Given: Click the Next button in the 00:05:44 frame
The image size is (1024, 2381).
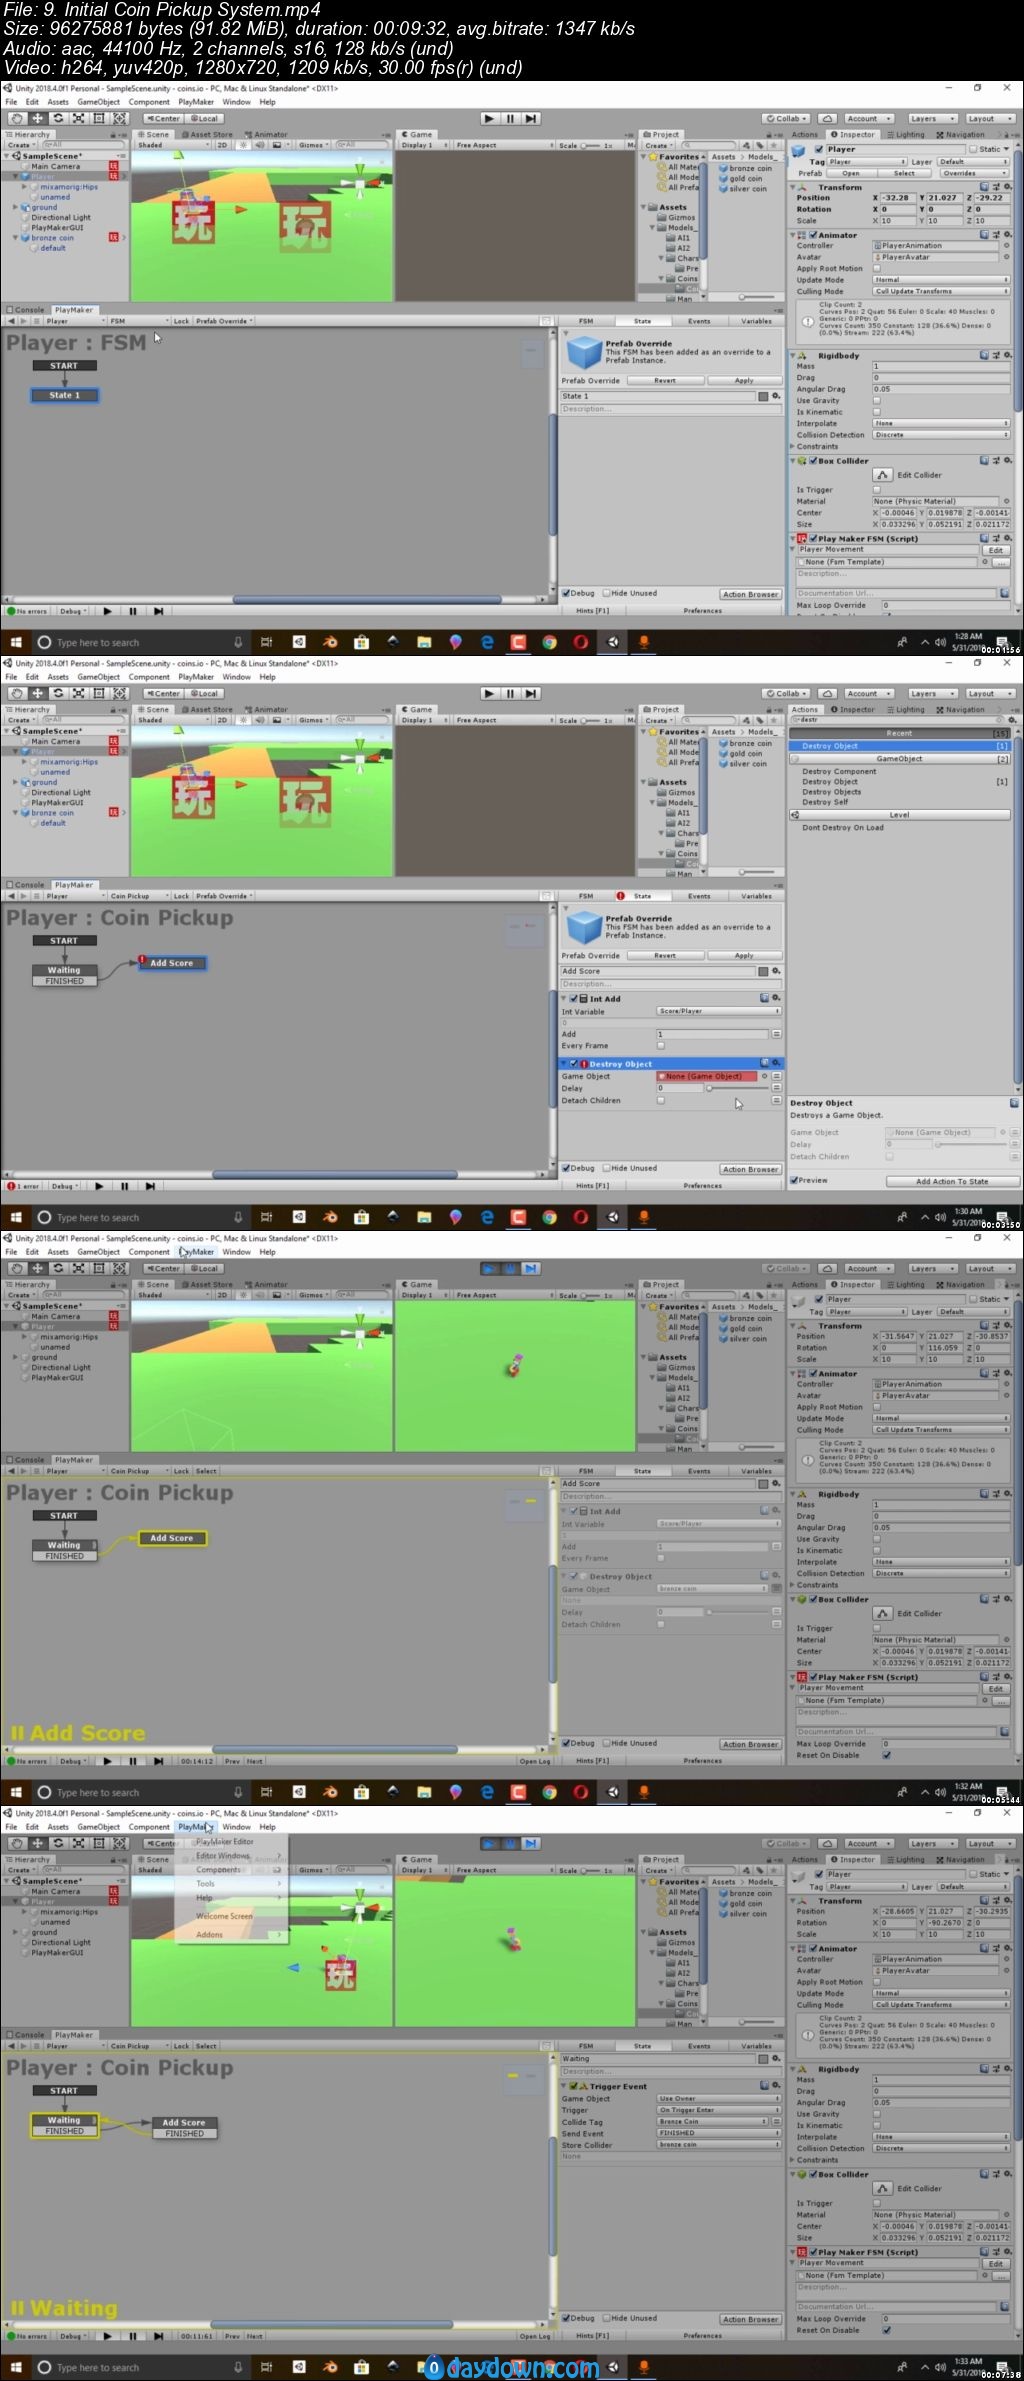Looking at the screenshot, I should [255, 1761].
